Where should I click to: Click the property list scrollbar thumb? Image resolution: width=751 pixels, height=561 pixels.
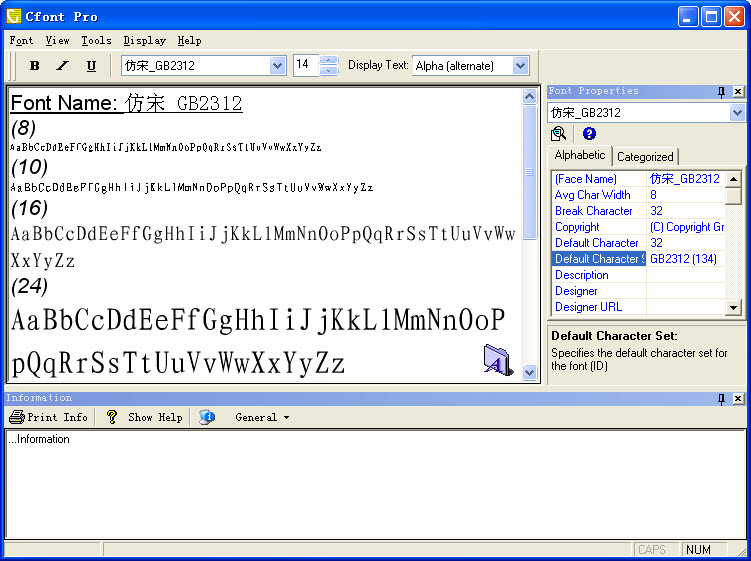pyautogui.click(x=733, y=195)
